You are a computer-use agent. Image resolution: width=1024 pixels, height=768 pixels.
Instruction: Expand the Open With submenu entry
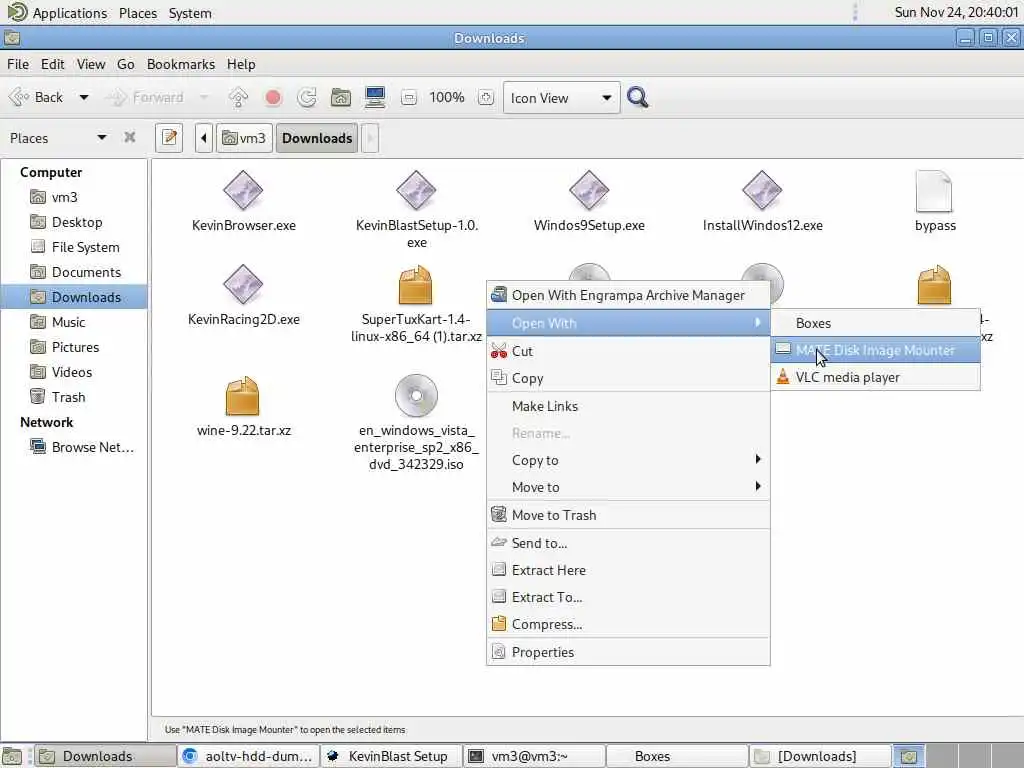pos(628,323)
